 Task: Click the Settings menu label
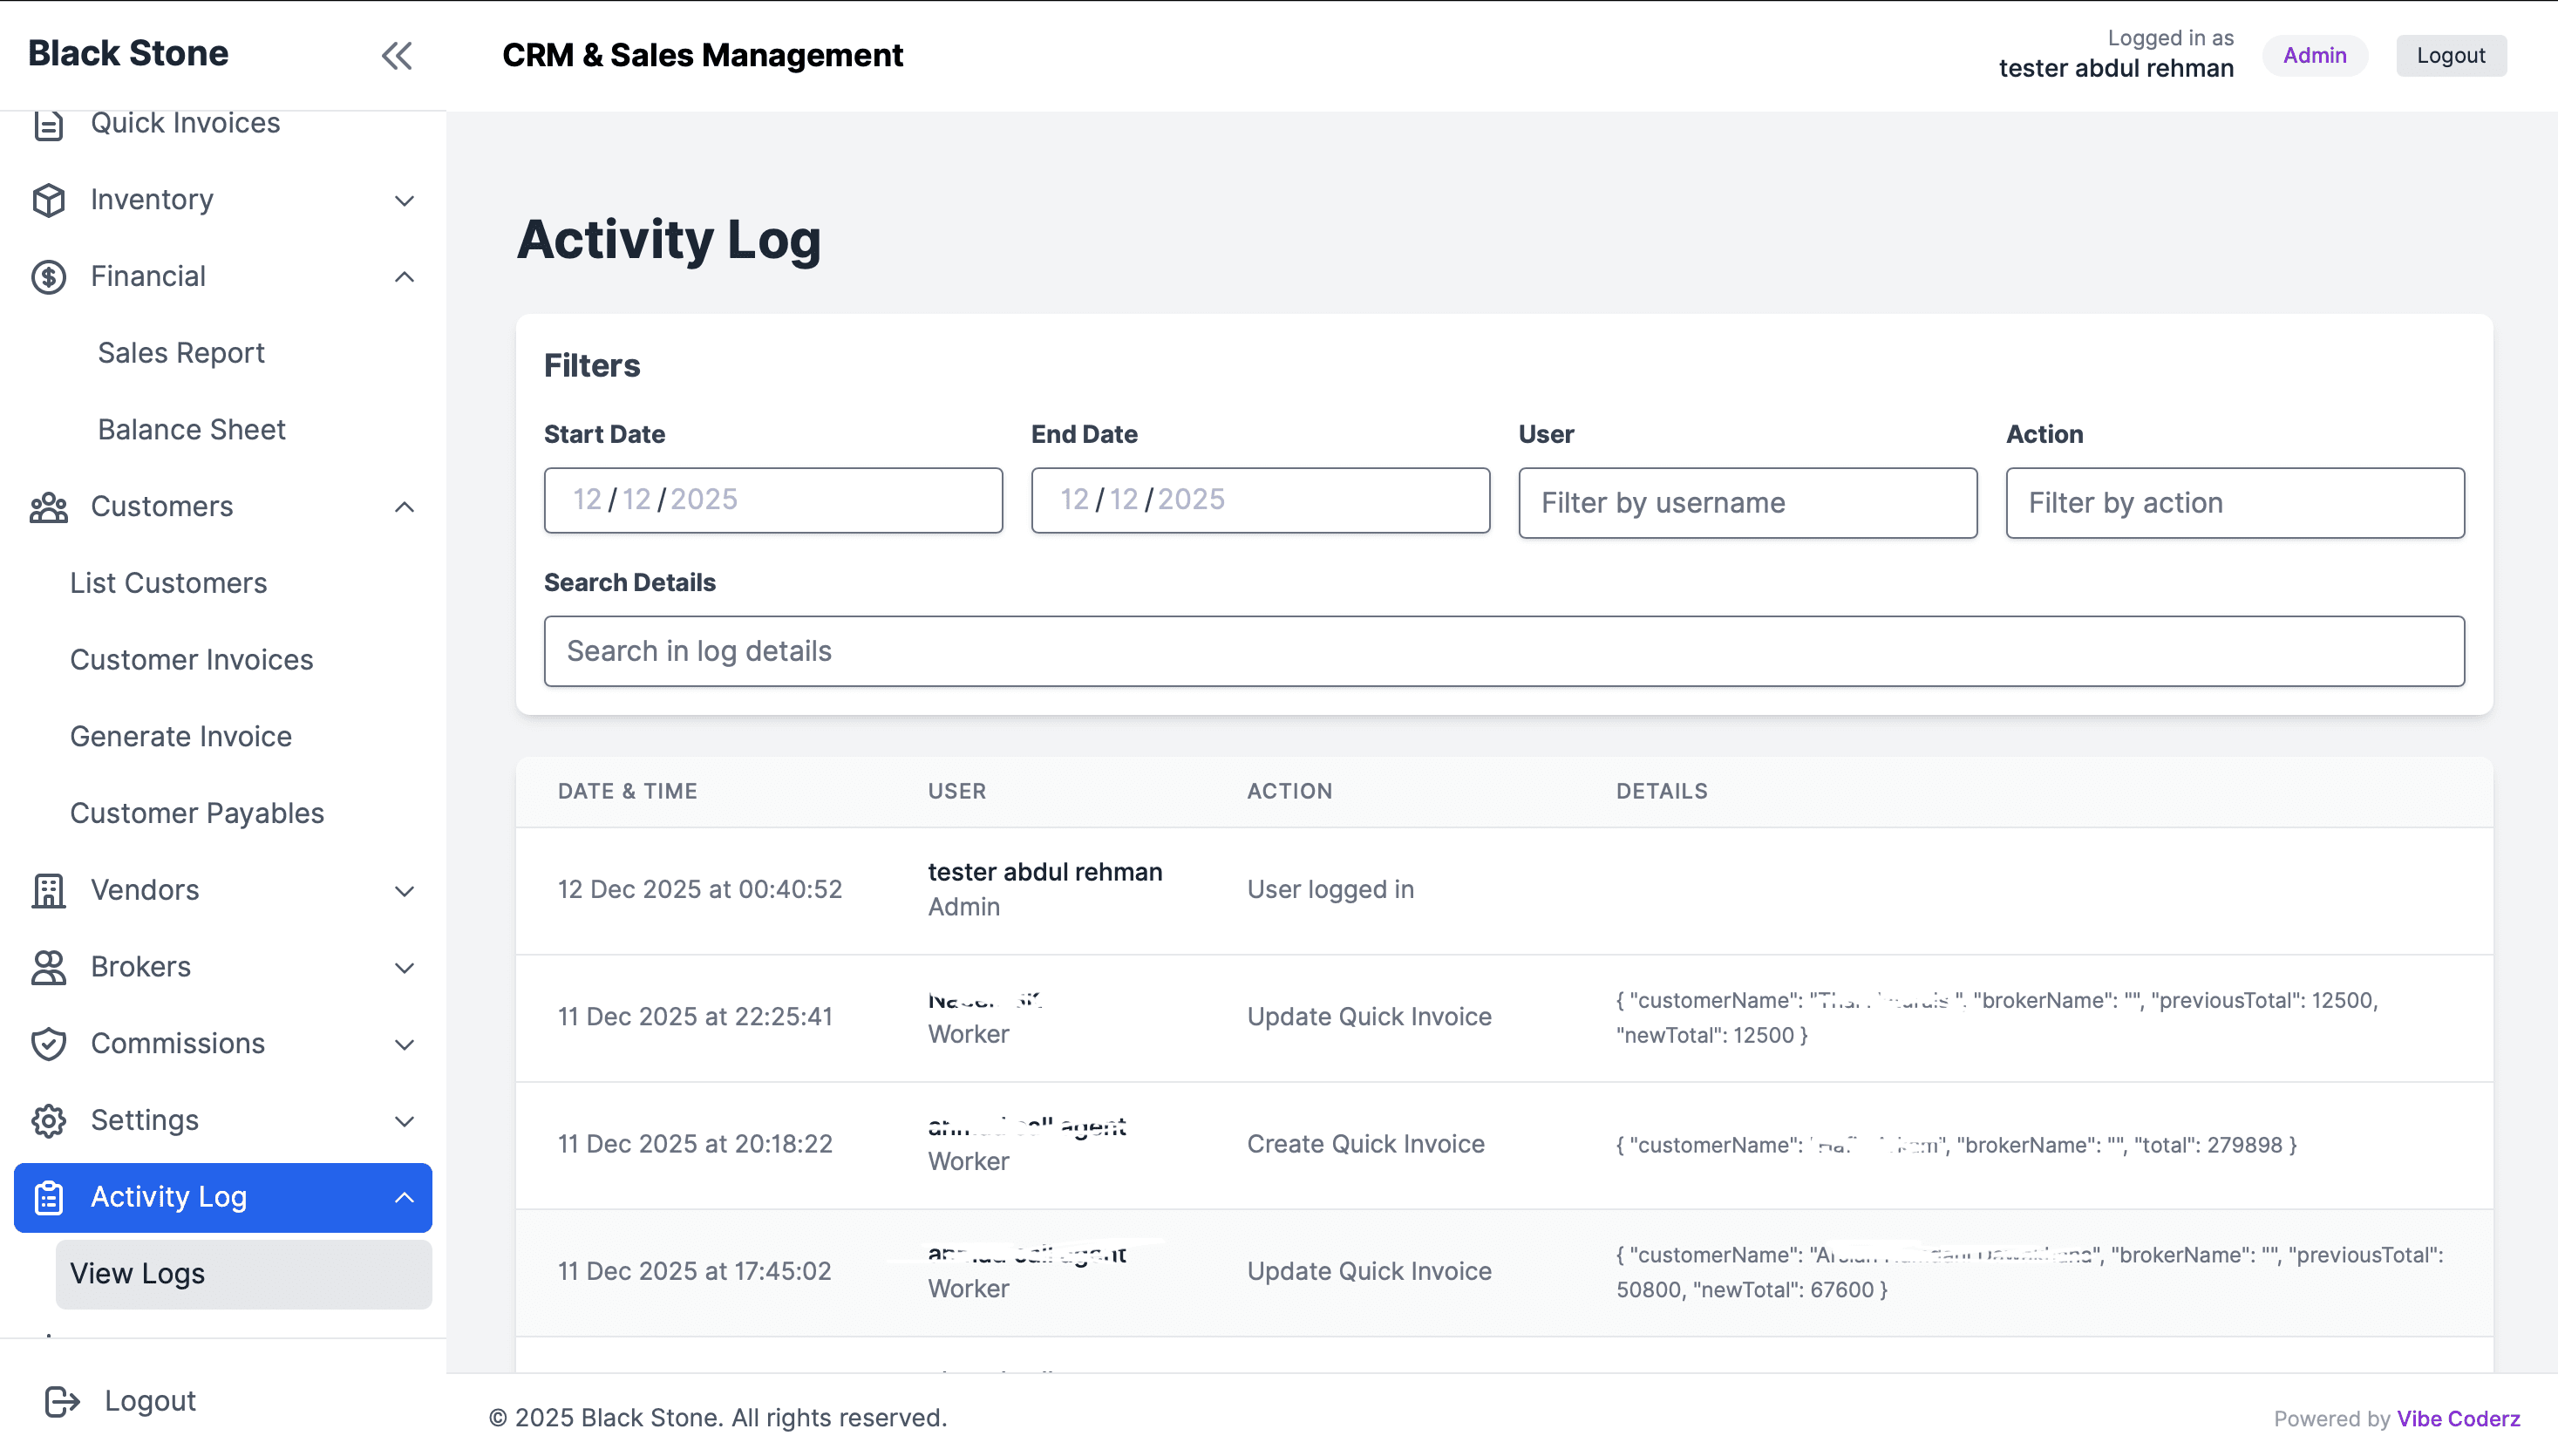145,1121
